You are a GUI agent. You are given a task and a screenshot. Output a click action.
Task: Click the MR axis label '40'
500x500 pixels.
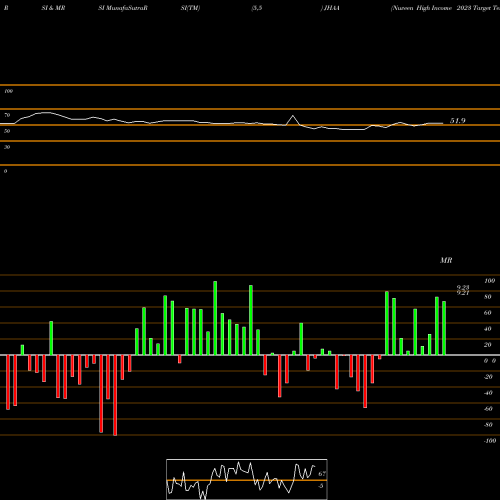coord(488,329)
